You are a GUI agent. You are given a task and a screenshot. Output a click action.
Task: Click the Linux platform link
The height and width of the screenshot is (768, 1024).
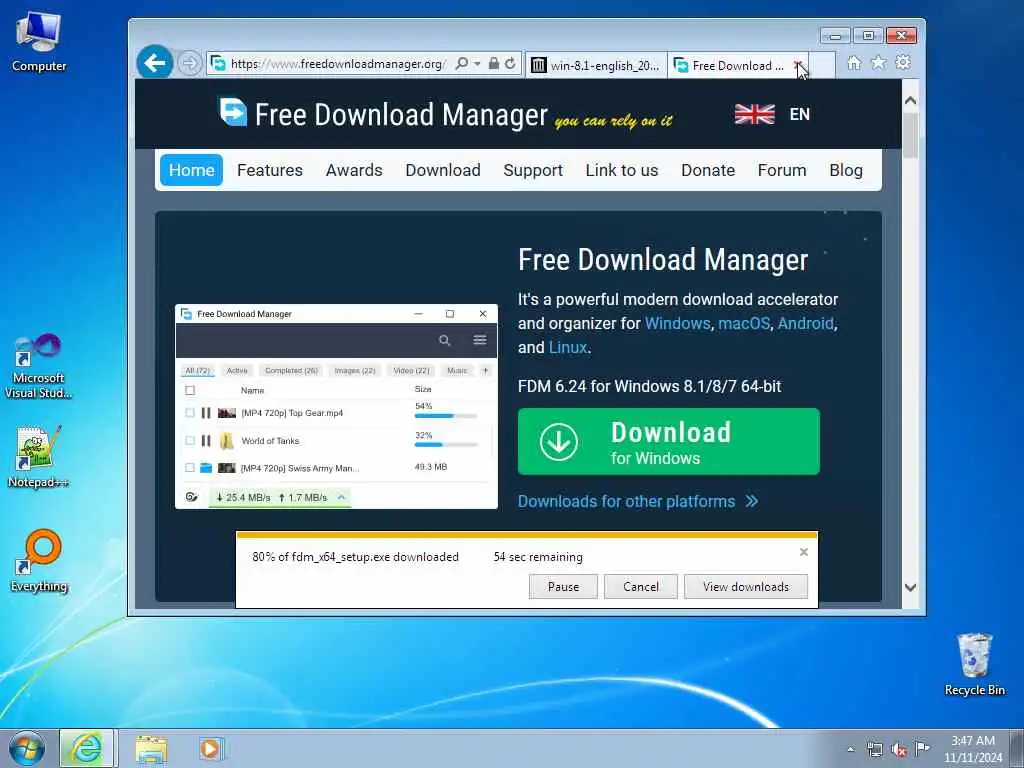click(568, 347)
